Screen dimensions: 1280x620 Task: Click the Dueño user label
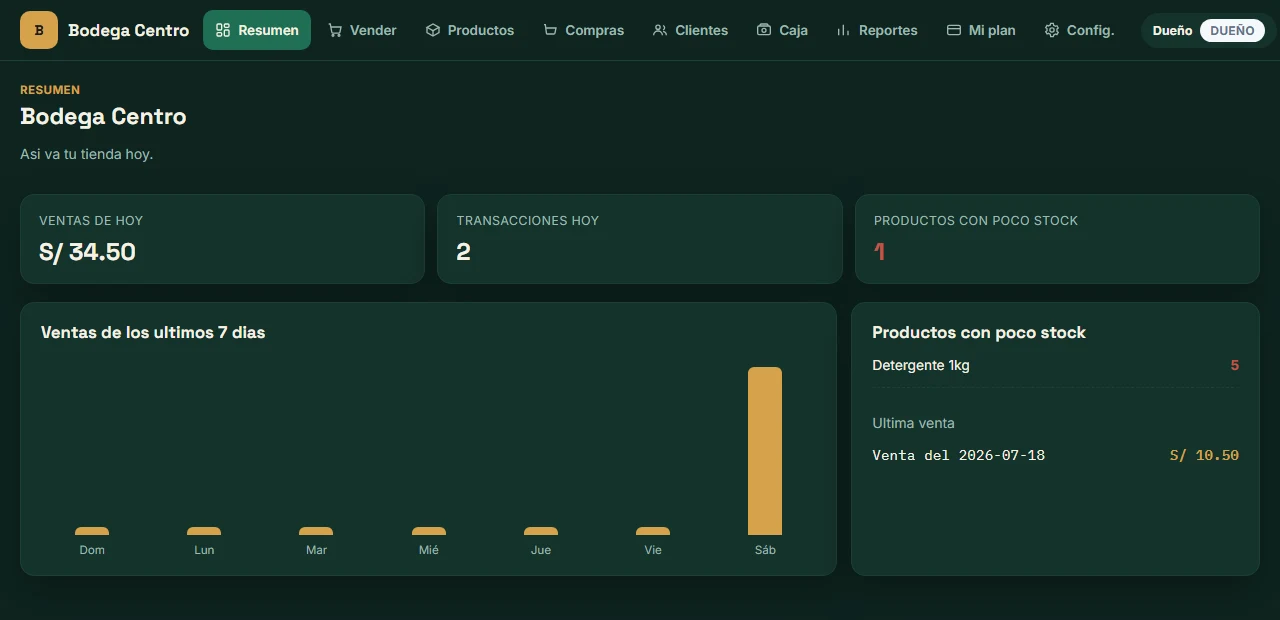click(x=1172, y=30)
